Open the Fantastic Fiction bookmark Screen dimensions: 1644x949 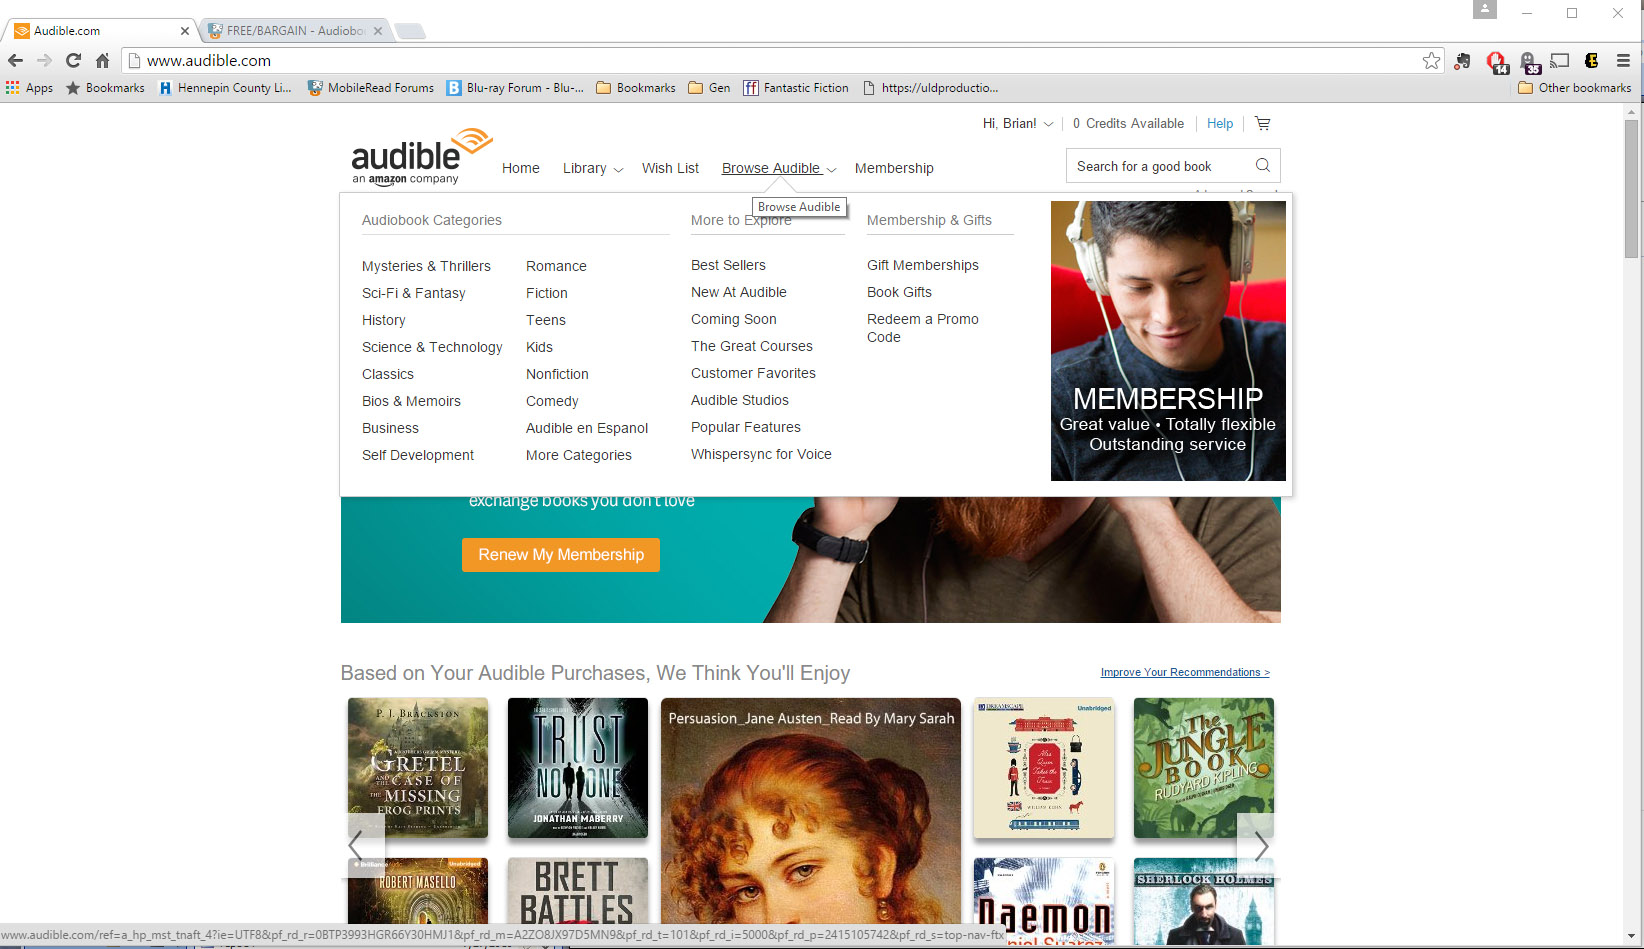[x=796, y=88]
